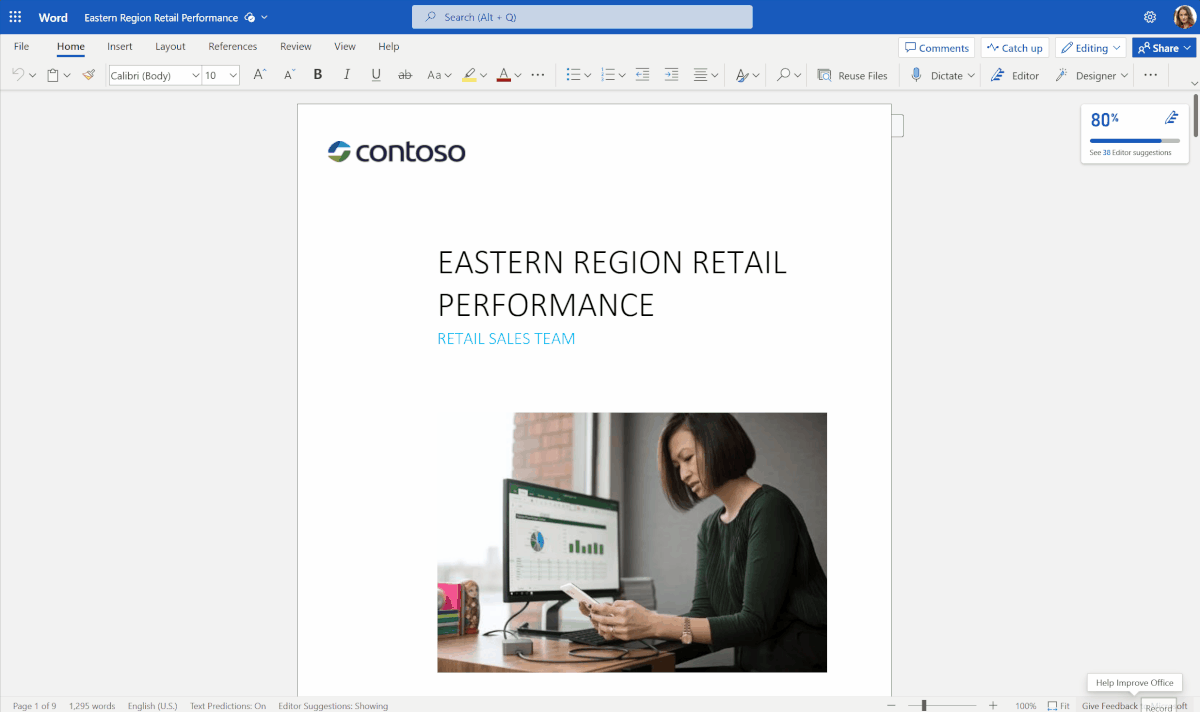
Task: Click the Undo arrow icon
Action: [18, 75]
